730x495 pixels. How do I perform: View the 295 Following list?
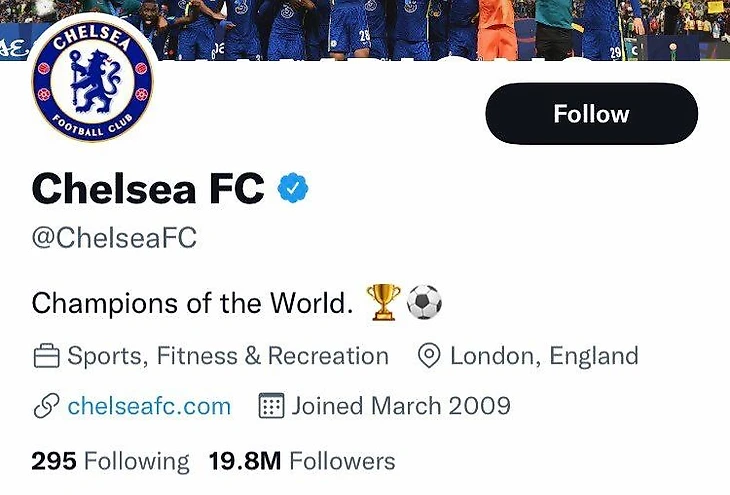[110, 461]
